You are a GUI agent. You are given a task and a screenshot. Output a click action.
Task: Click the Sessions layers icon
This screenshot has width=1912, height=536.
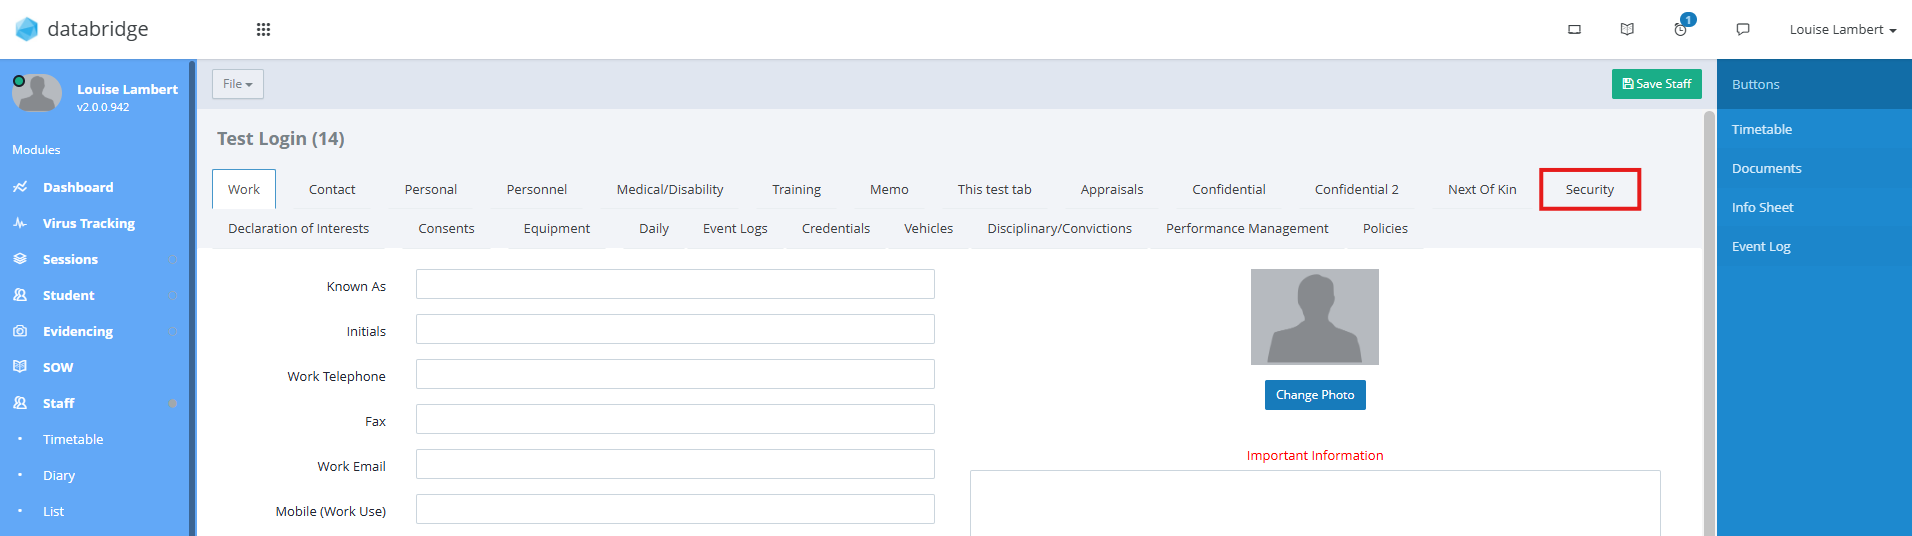point(20,259)
